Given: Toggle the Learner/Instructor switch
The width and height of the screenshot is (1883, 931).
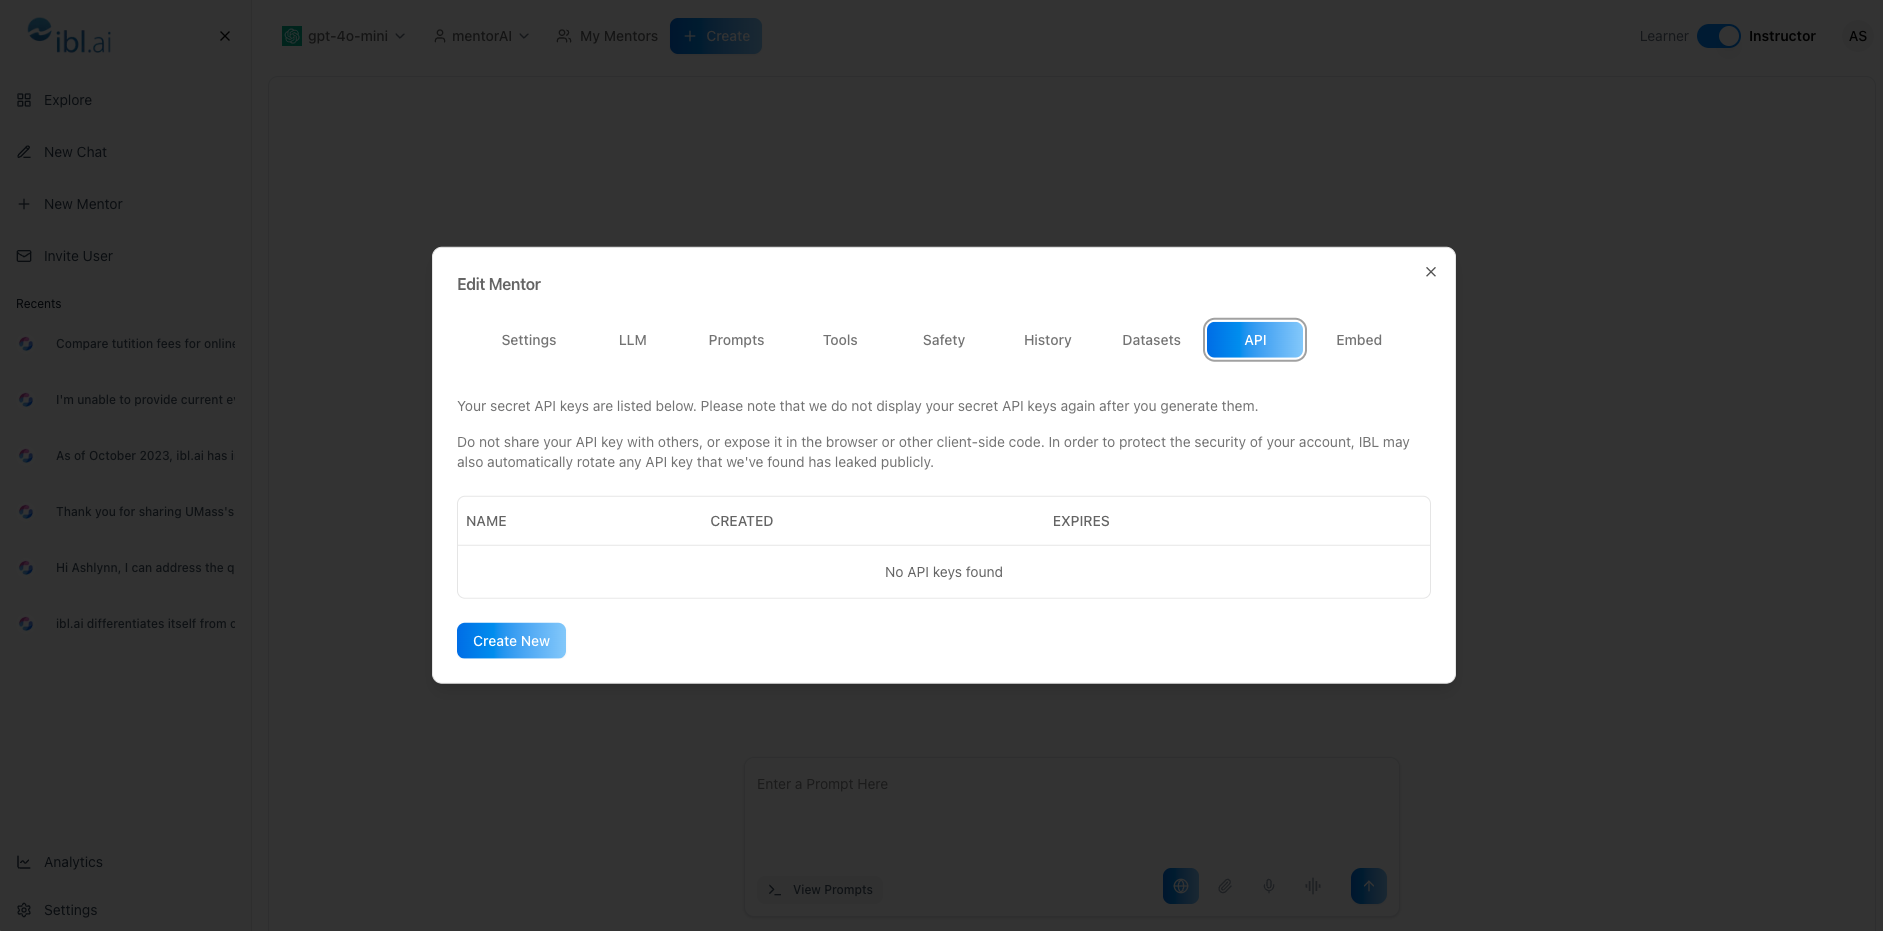Looking at the screenshot, I should 1718,36.
